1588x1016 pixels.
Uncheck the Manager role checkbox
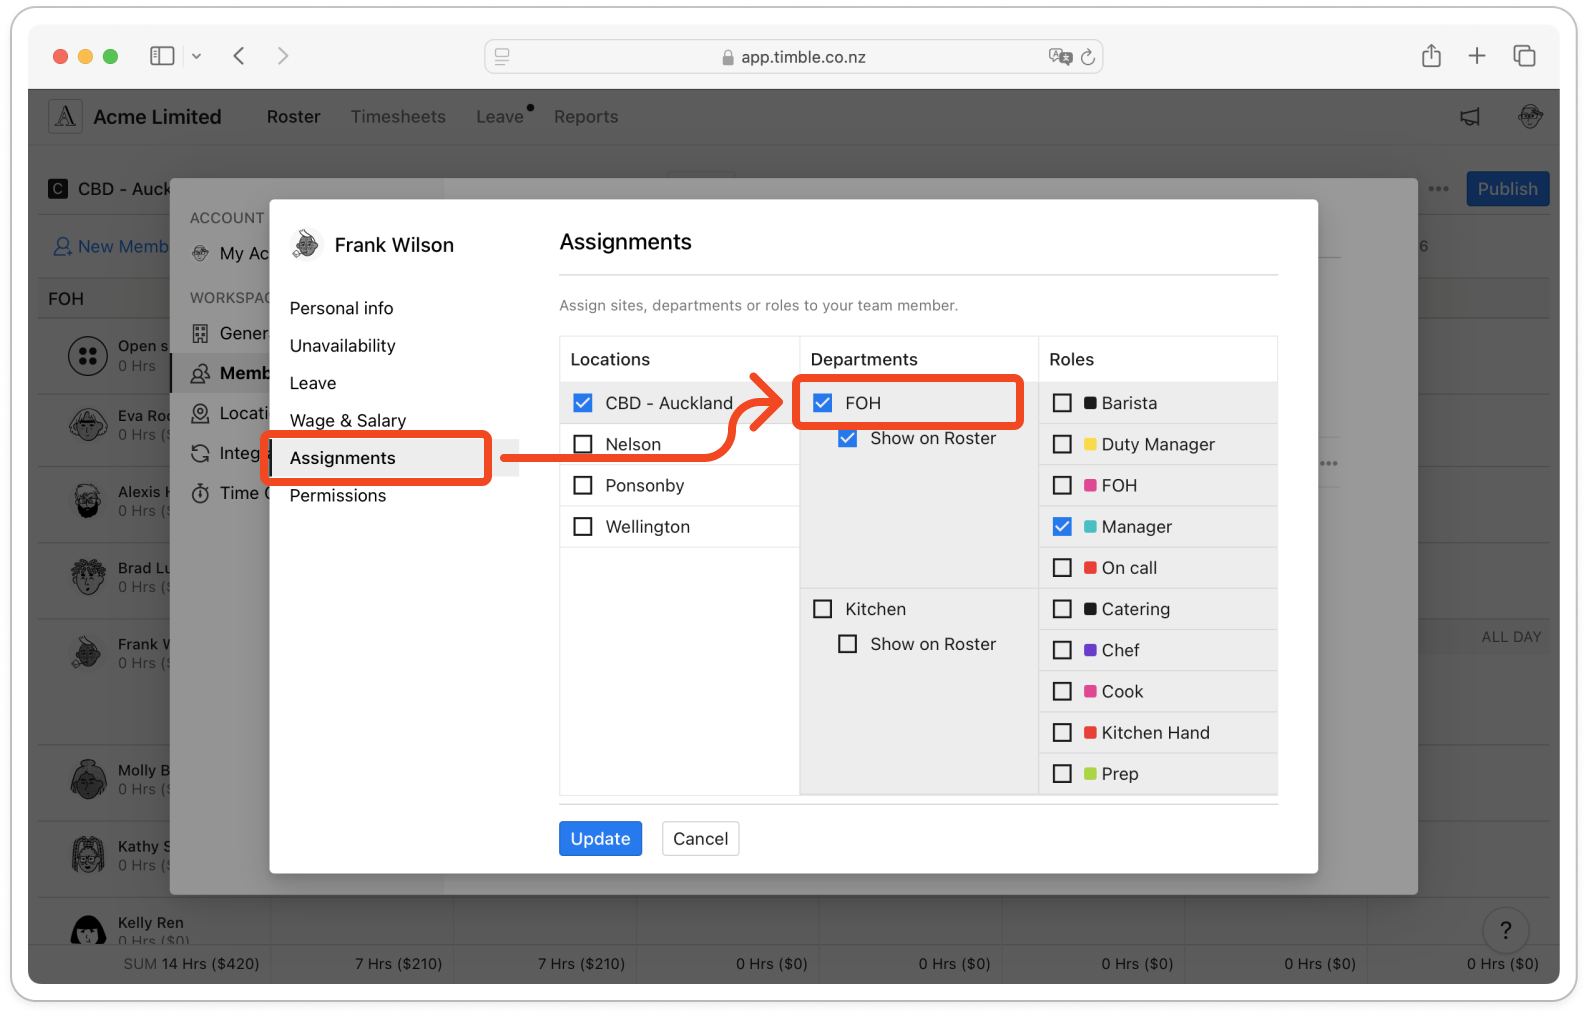1062,527
